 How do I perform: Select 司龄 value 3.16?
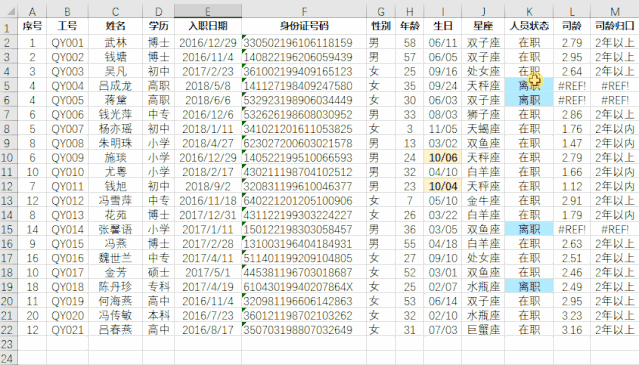[x=572, y=330]
